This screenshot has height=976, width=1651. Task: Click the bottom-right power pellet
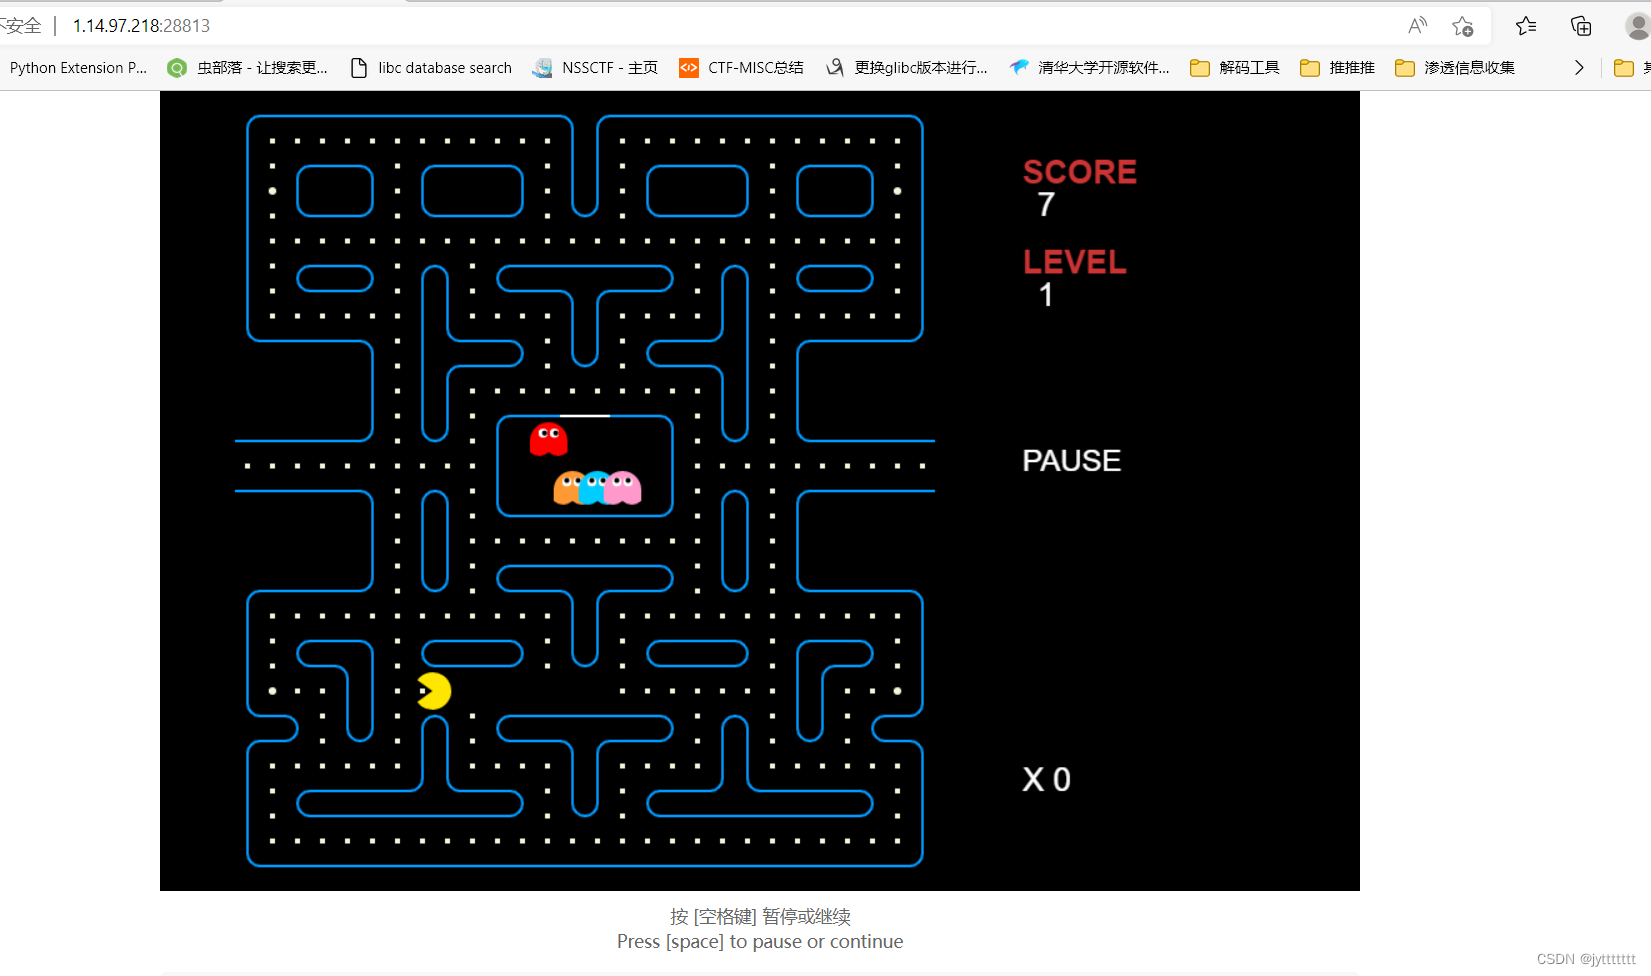[897, 691]
